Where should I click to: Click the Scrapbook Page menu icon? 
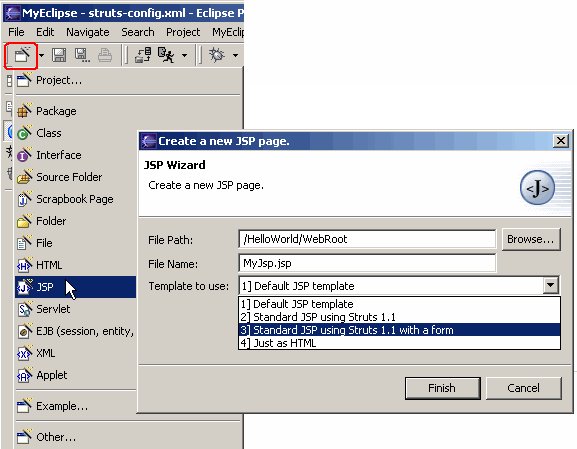click(x=24, y=199)
